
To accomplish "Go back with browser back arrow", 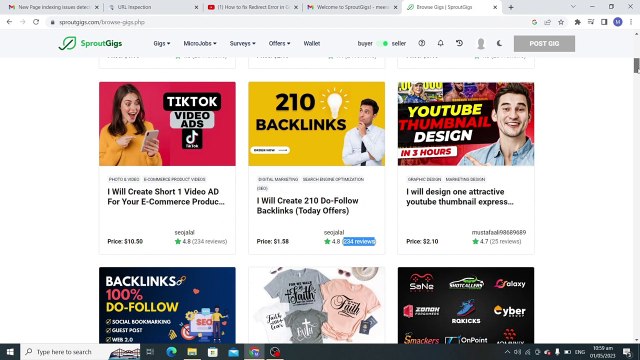I will 9,22.
